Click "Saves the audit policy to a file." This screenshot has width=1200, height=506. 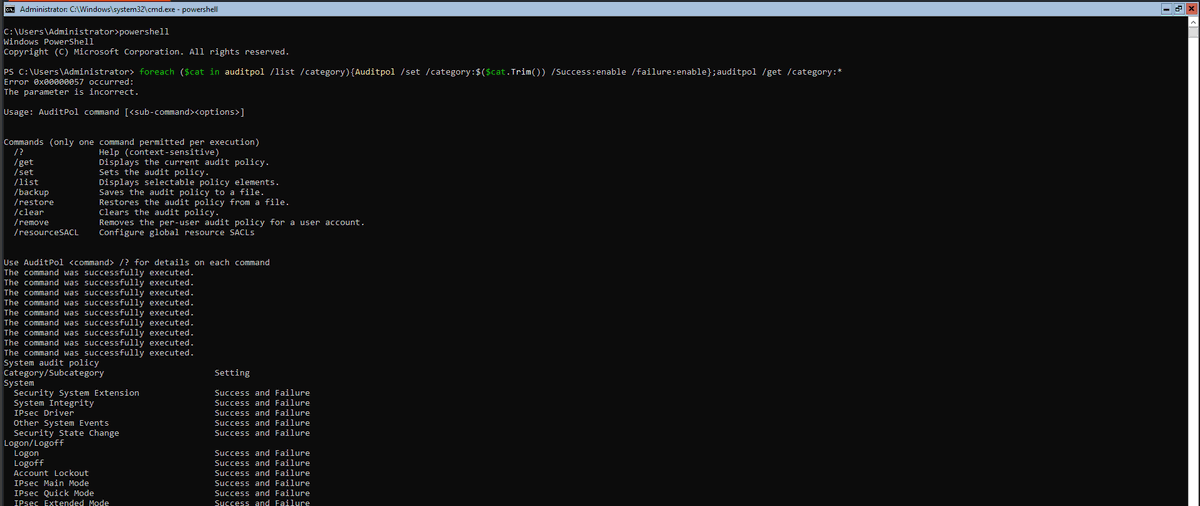pos(181,192)
